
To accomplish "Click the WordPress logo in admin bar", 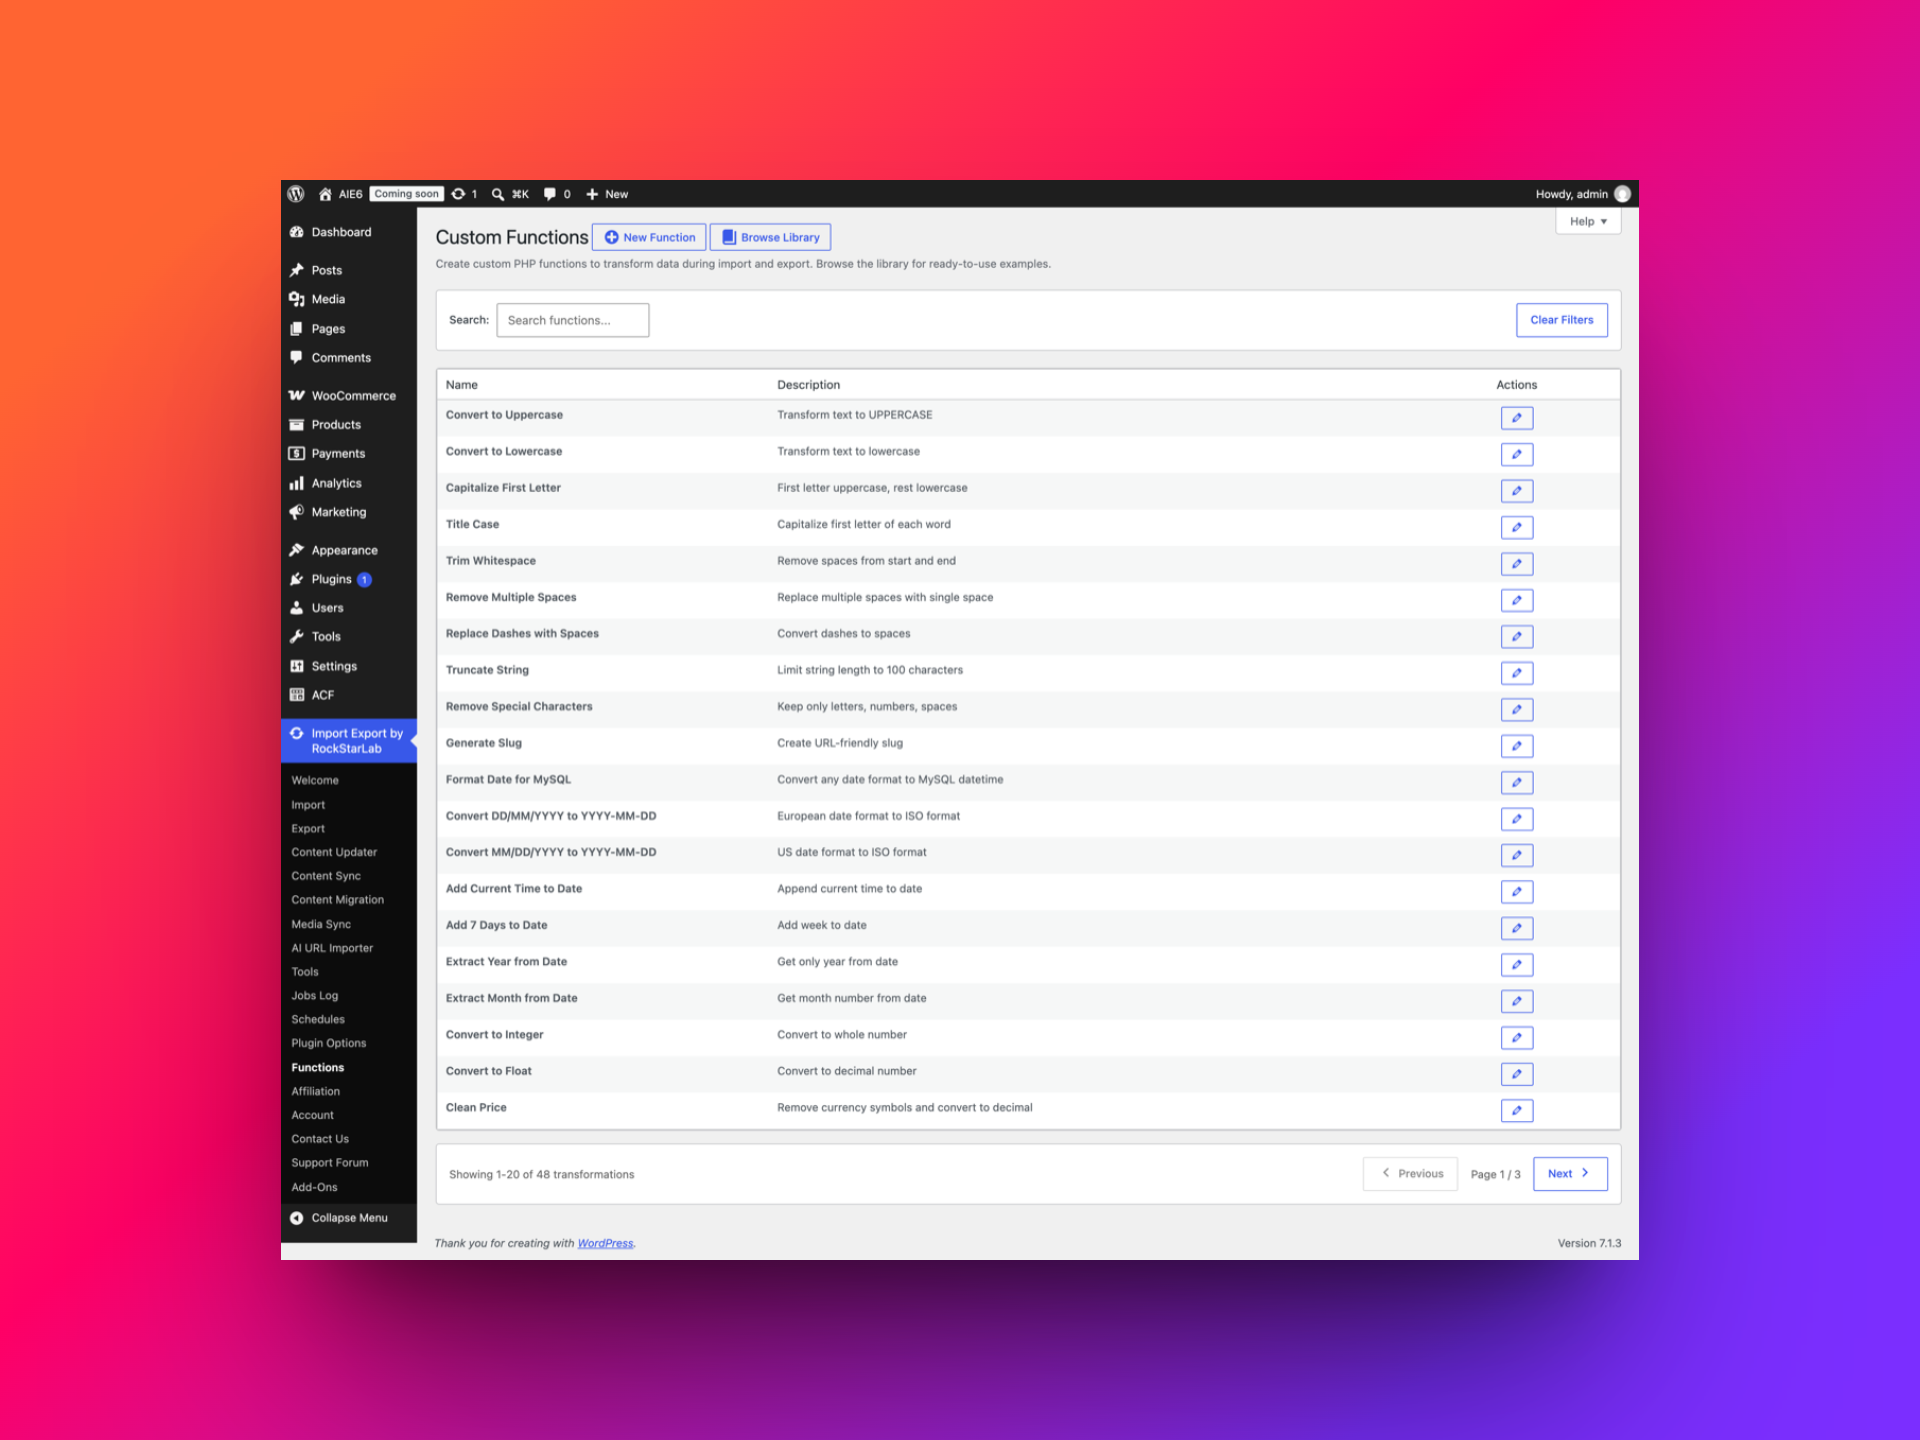I will (296, 194).
